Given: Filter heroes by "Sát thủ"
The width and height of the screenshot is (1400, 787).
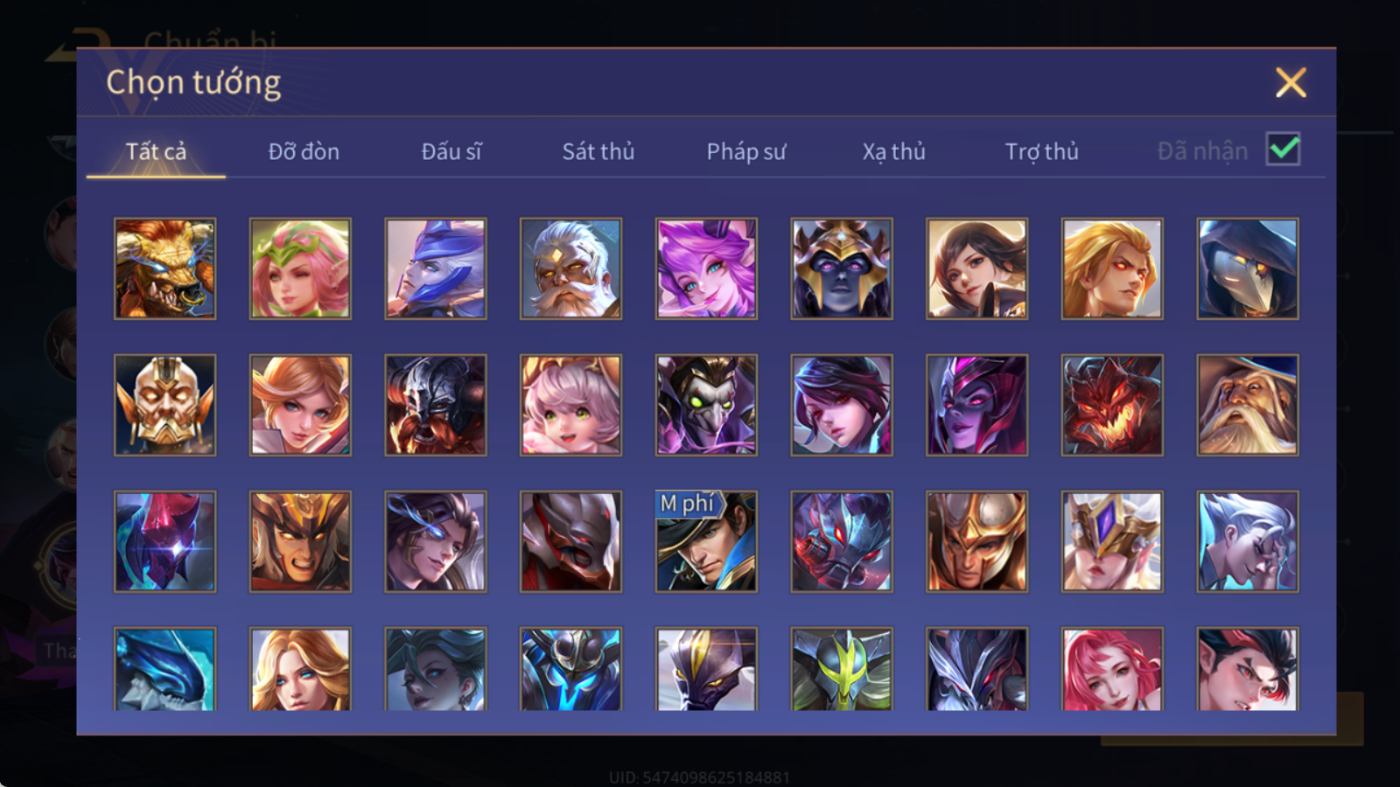Looking at the screenshot, I should [x=598, y=152].
